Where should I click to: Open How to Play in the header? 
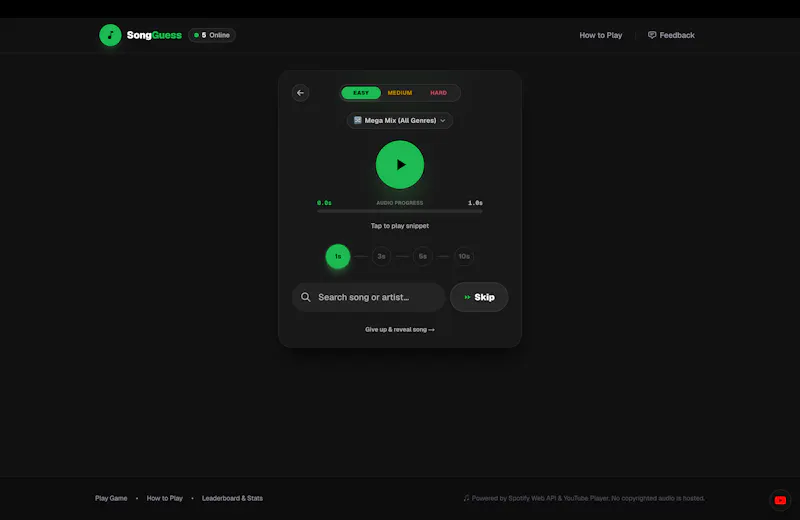pyautogui.click(x=601, y=35)
